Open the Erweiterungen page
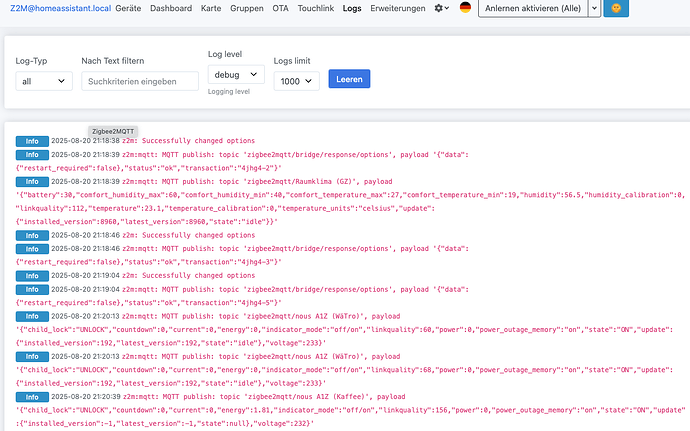The image size is (690, 431). pos(398,8)
